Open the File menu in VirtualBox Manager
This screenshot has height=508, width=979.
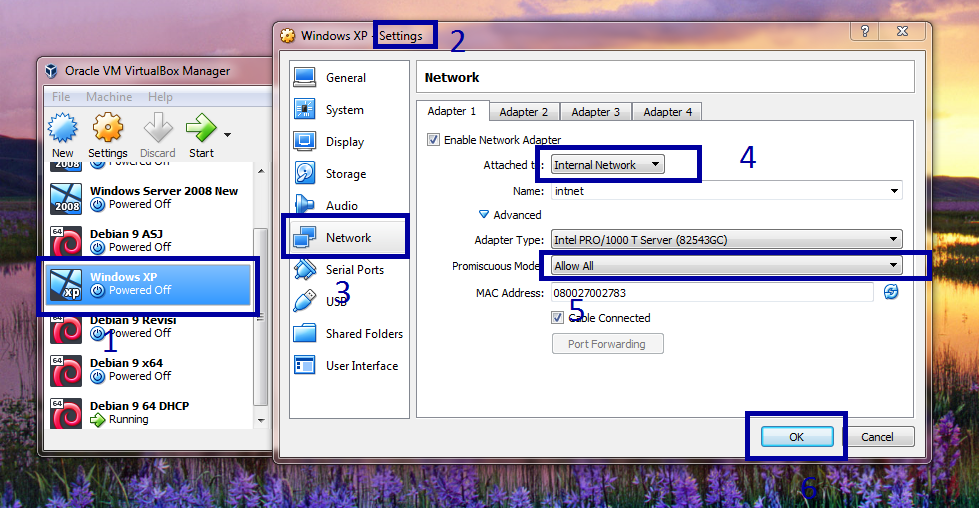click(x=61, y=97)
